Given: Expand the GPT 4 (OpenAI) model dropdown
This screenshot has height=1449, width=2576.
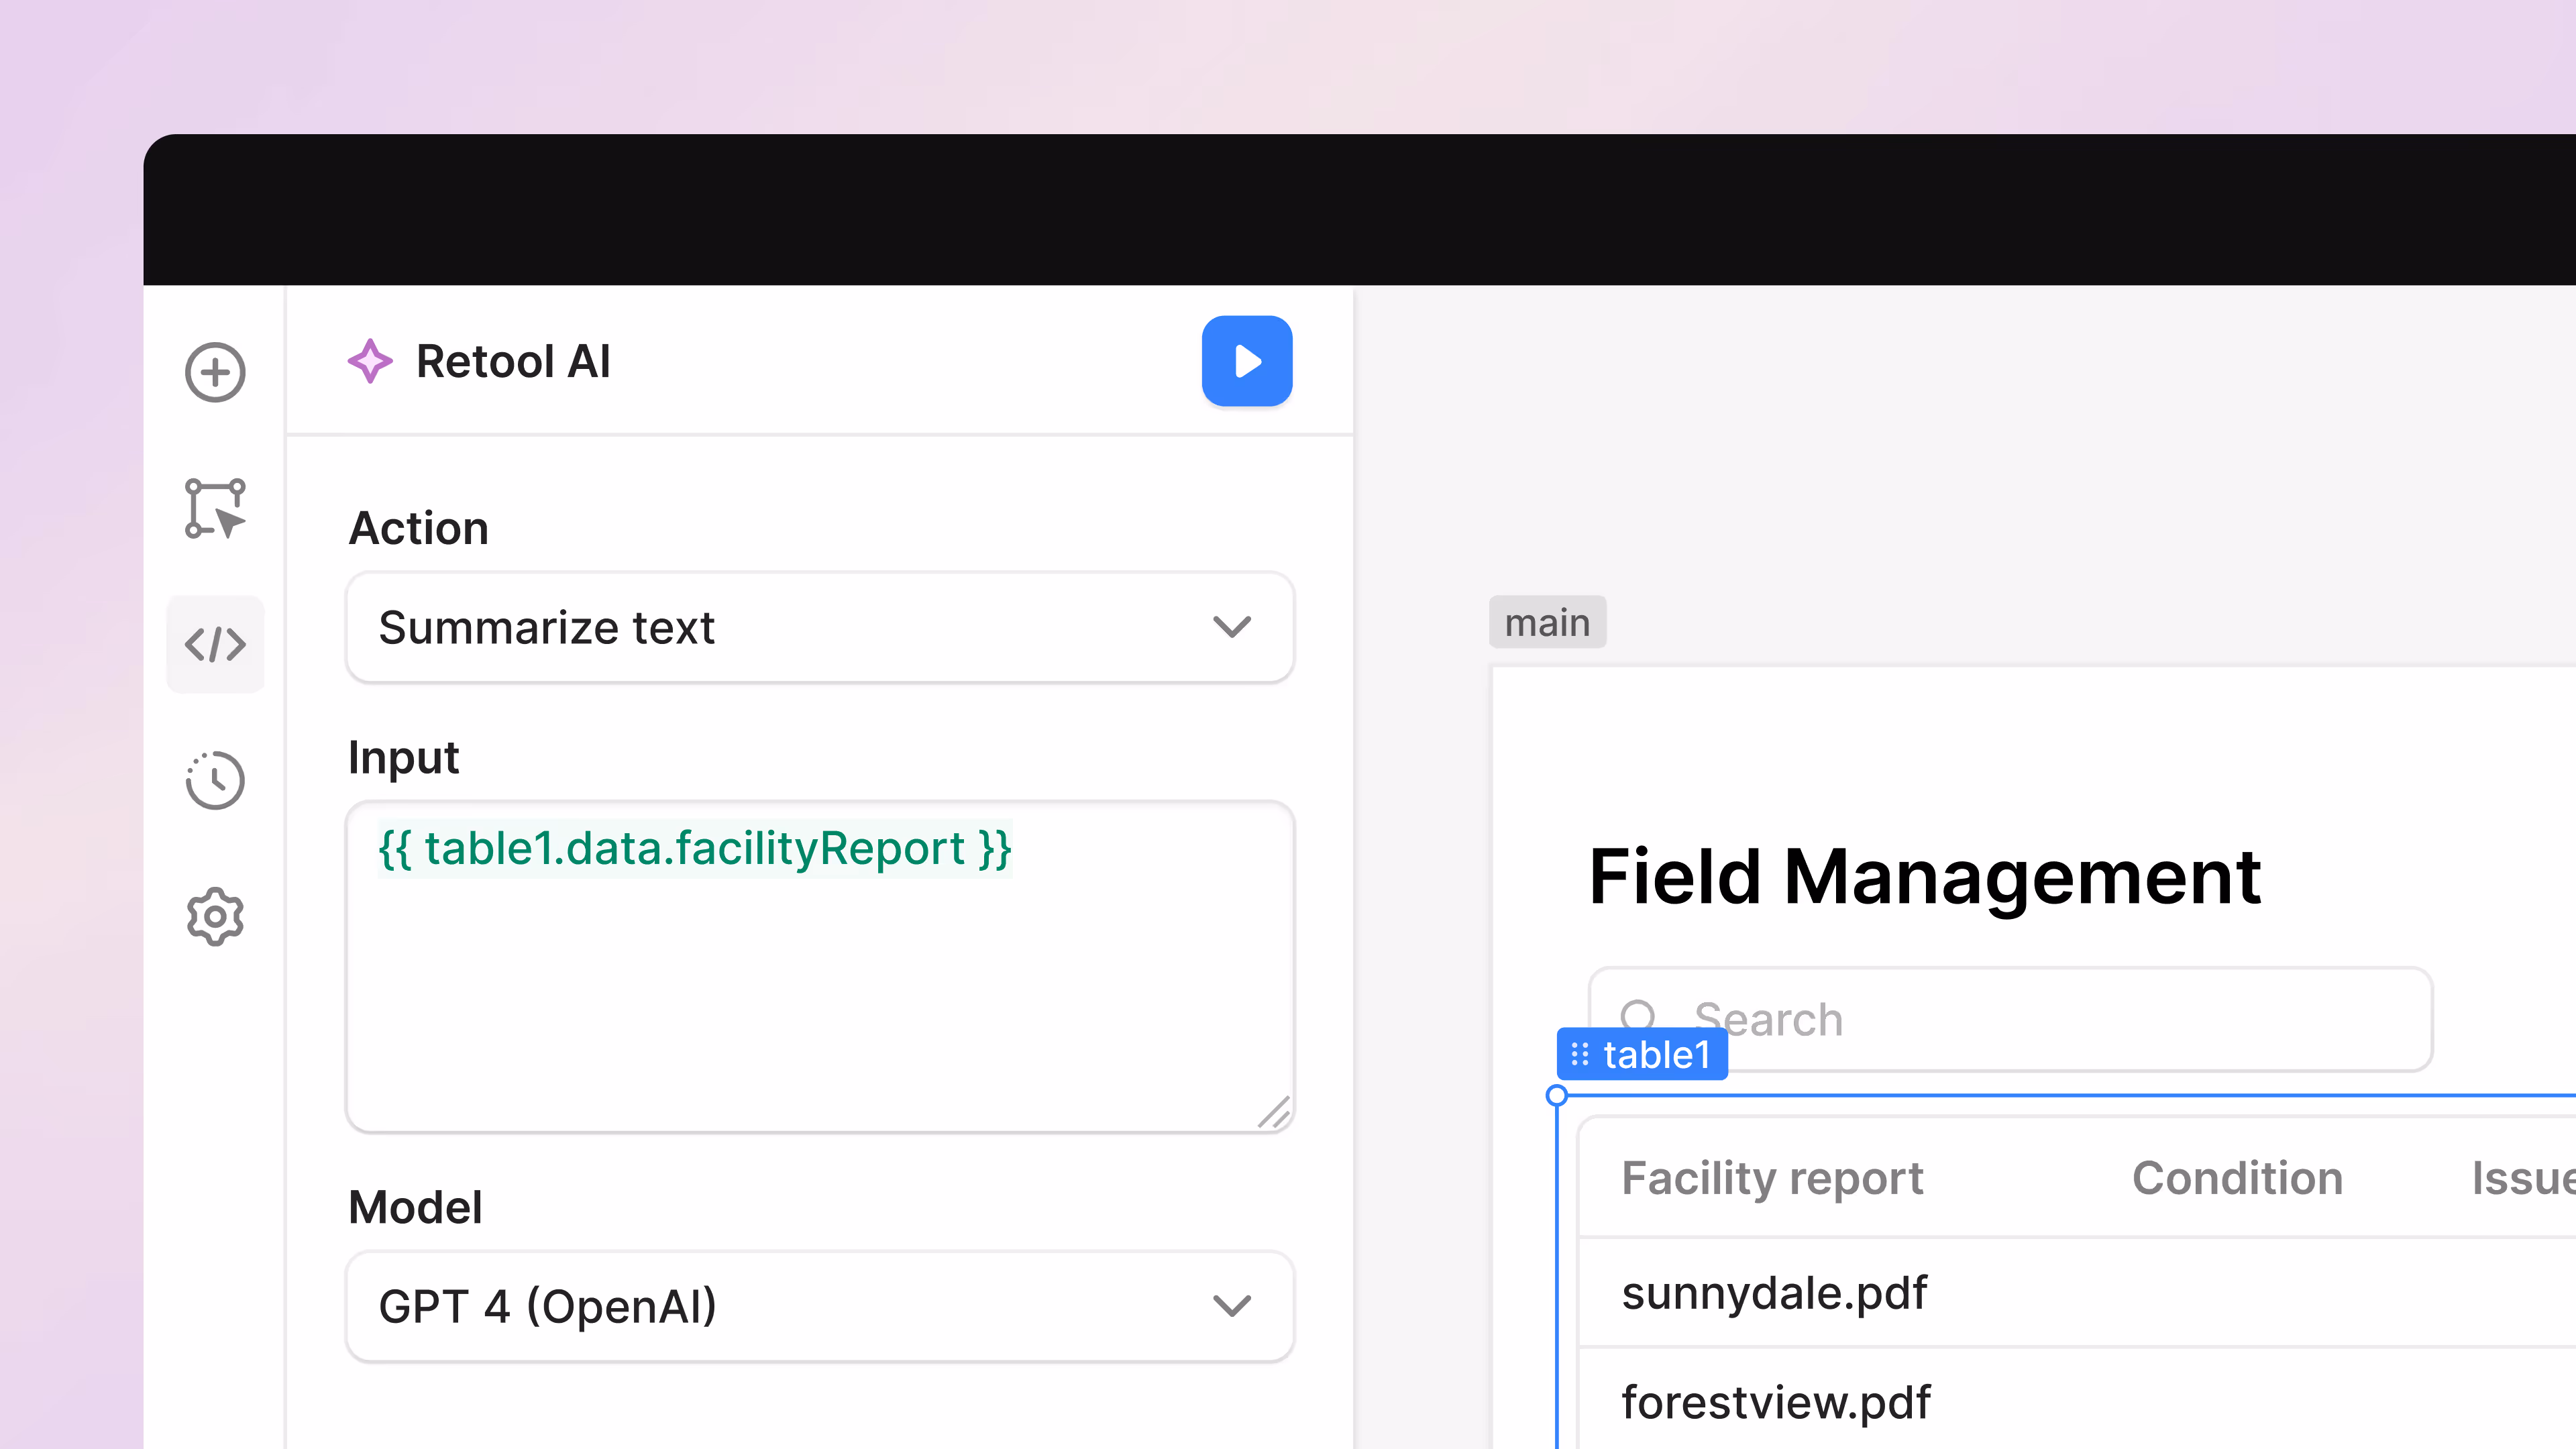Looking at the screenshot, I should (790, 1306).
